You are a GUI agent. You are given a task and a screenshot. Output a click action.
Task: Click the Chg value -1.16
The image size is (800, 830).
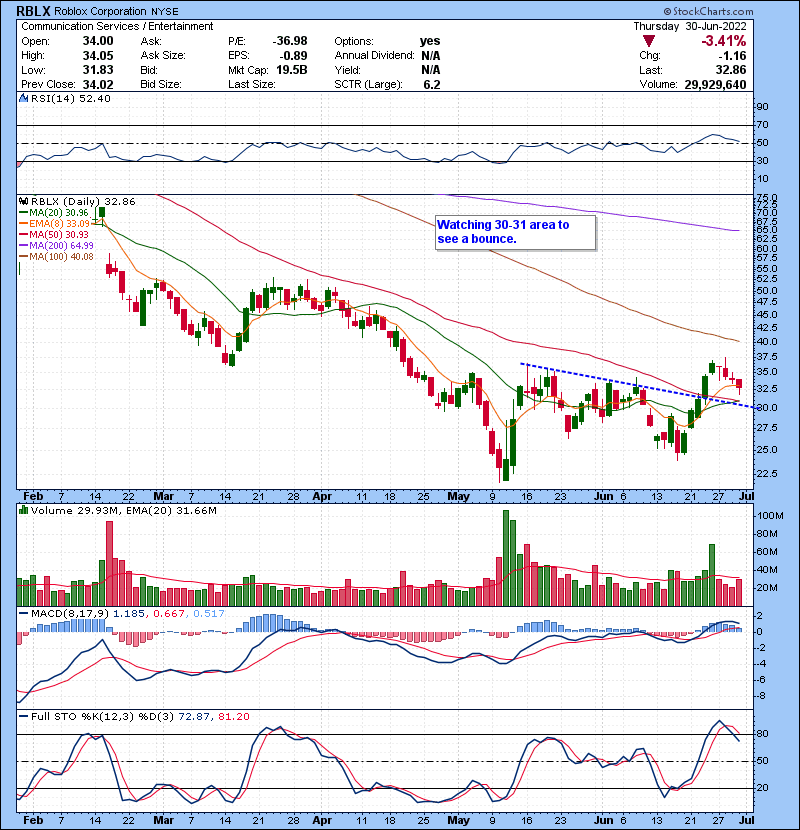click(x=732, y=56)
